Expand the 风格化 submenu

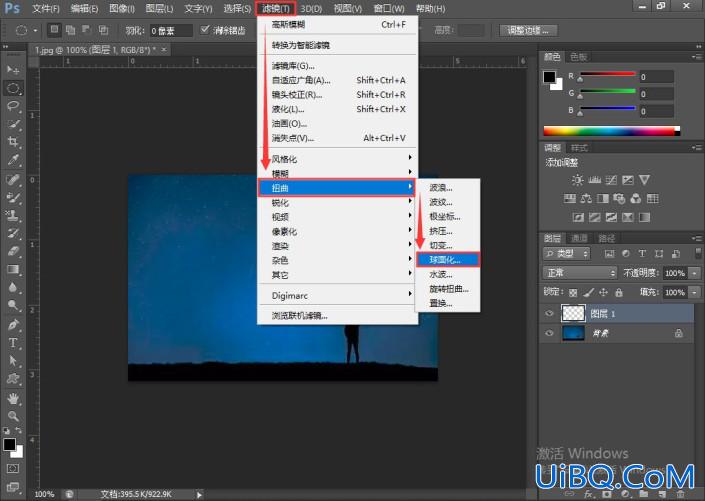click(337, 159)
